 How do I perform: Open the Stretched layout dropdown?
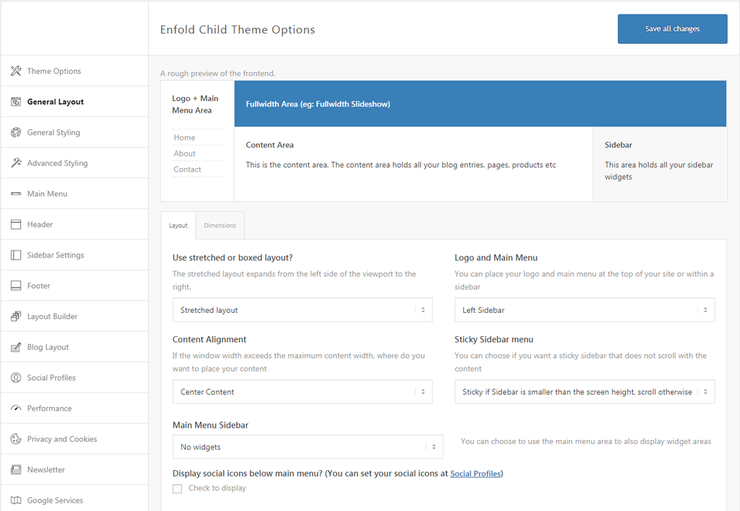pyautogui.click(x=302, y=310)
